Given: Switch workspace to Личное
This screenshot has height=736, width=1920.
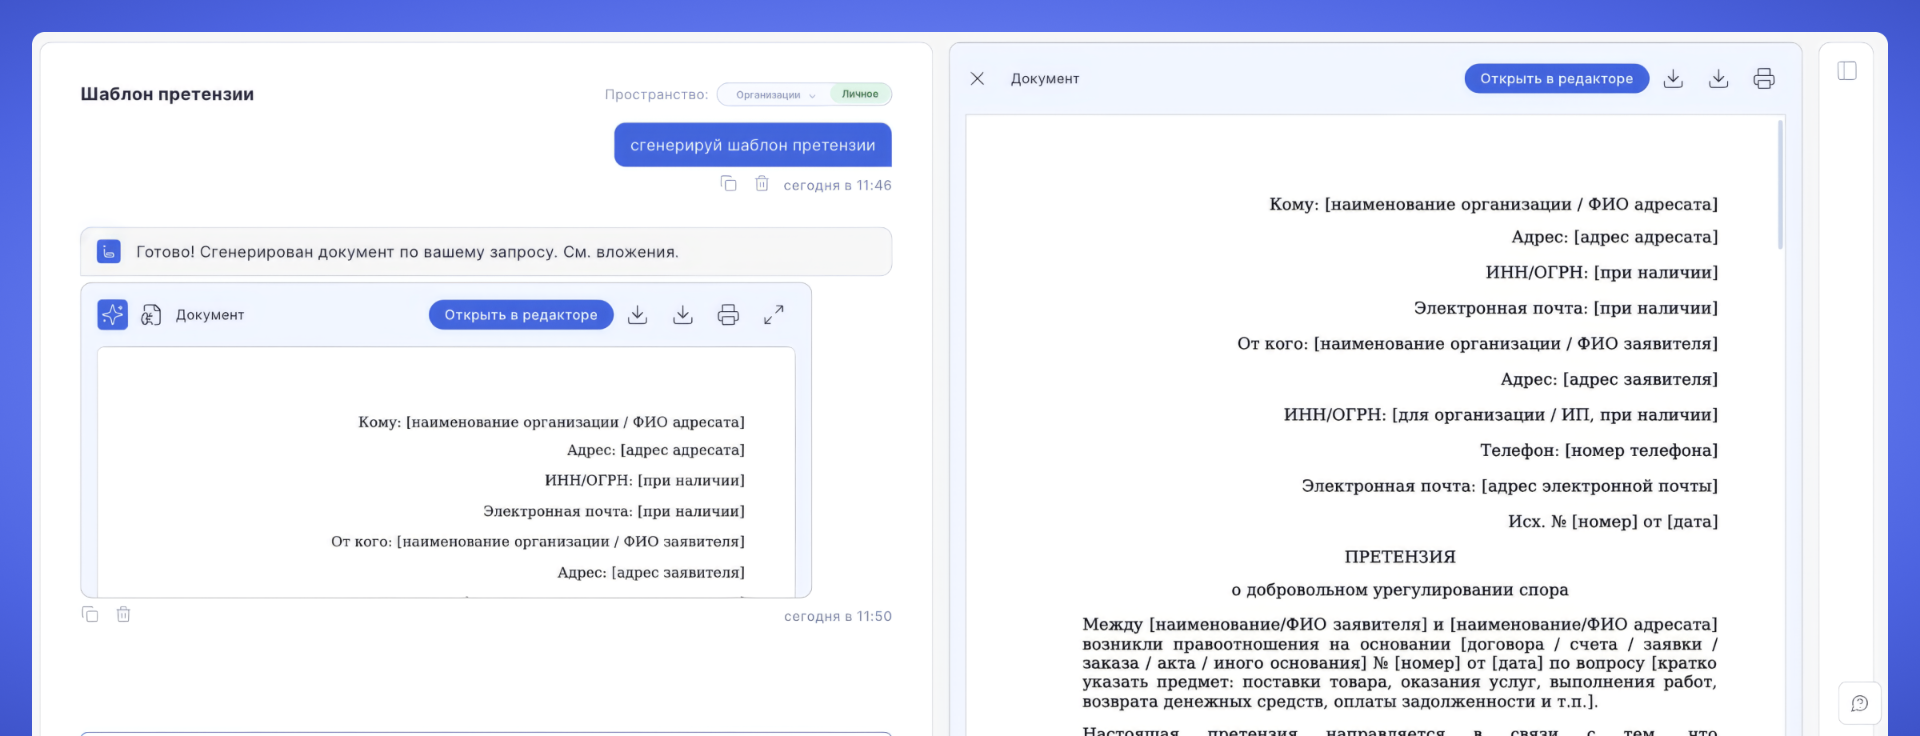Looking at the screenshot, I should 860,94.
